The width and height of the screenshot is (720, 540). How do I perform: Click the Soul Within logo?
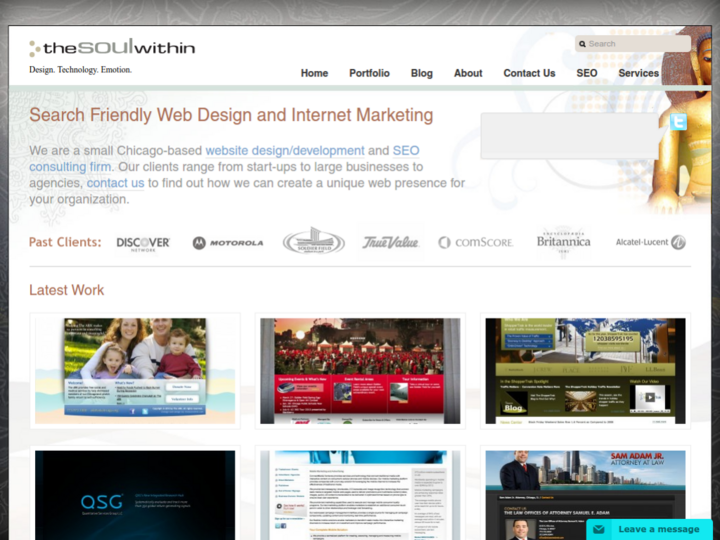coord(112,48)
